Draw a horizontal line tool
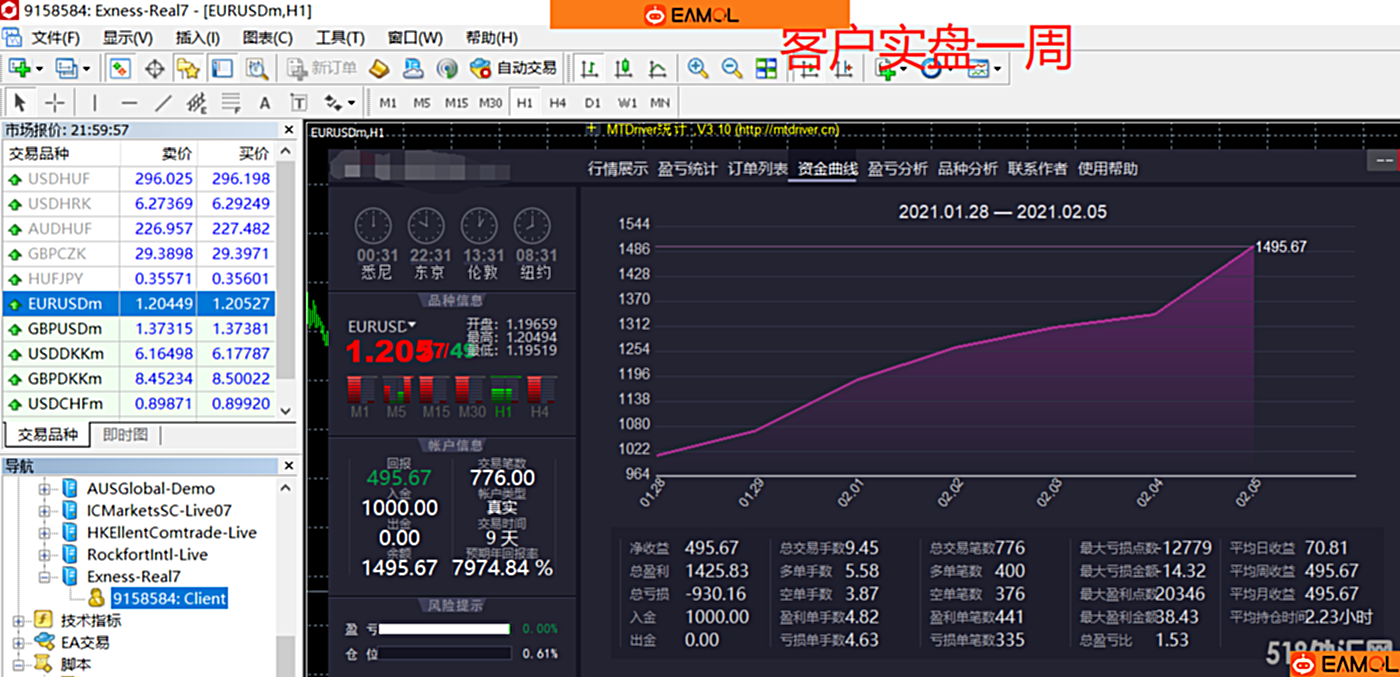 (x=129, y=102)
